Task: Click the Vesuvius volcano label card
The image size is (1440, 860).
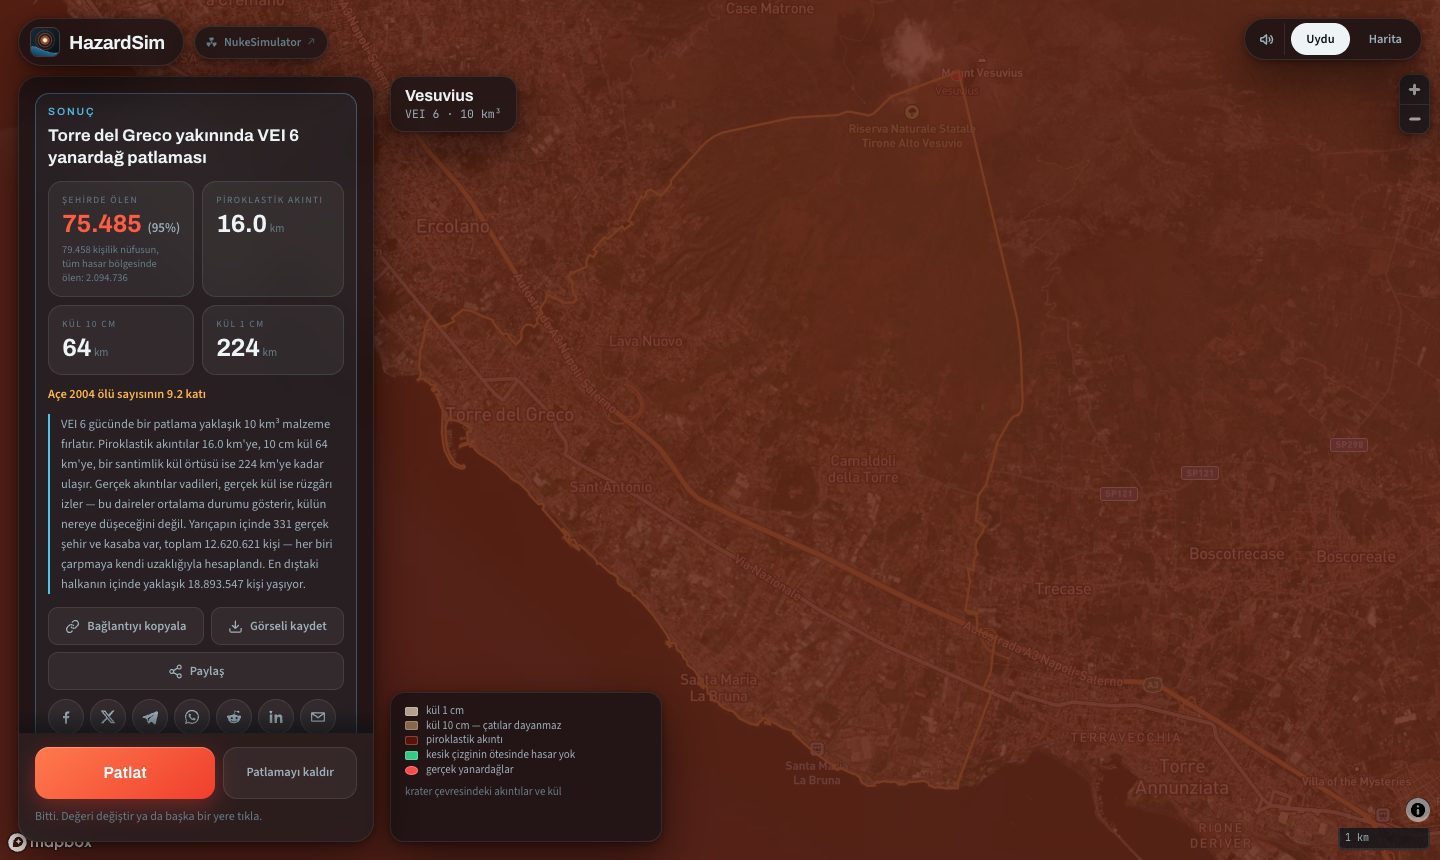Action: 453,104
